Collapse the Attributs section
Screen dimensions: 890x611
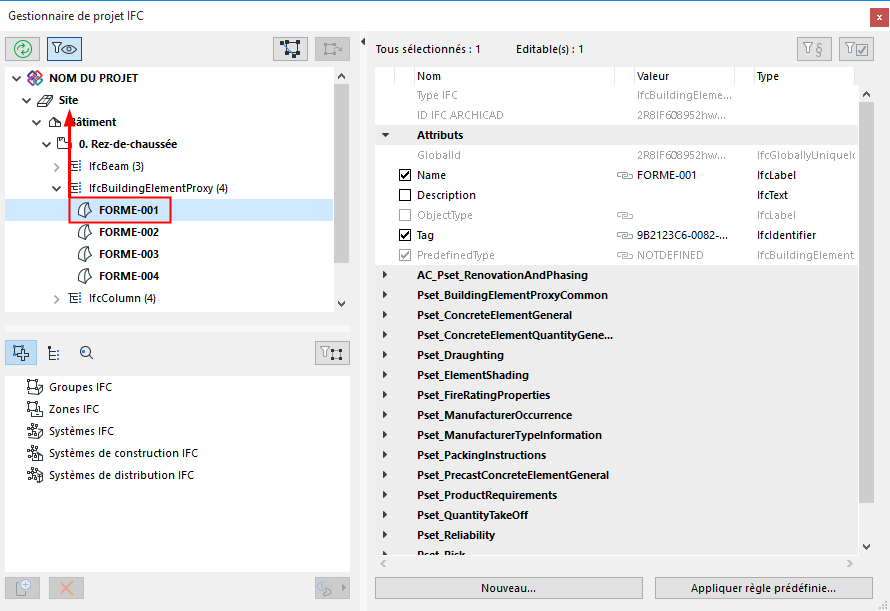coord(385,135)
